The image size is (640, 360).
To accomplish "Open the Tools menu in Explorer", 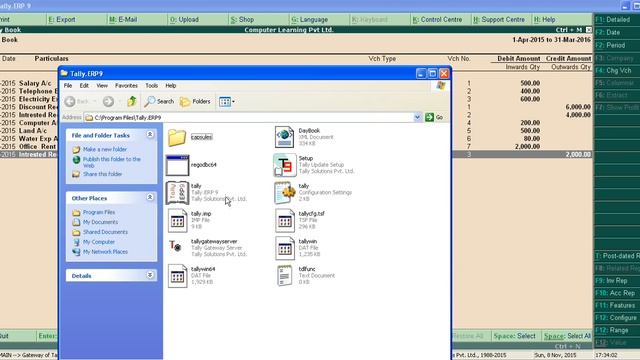I will point(151,86).
